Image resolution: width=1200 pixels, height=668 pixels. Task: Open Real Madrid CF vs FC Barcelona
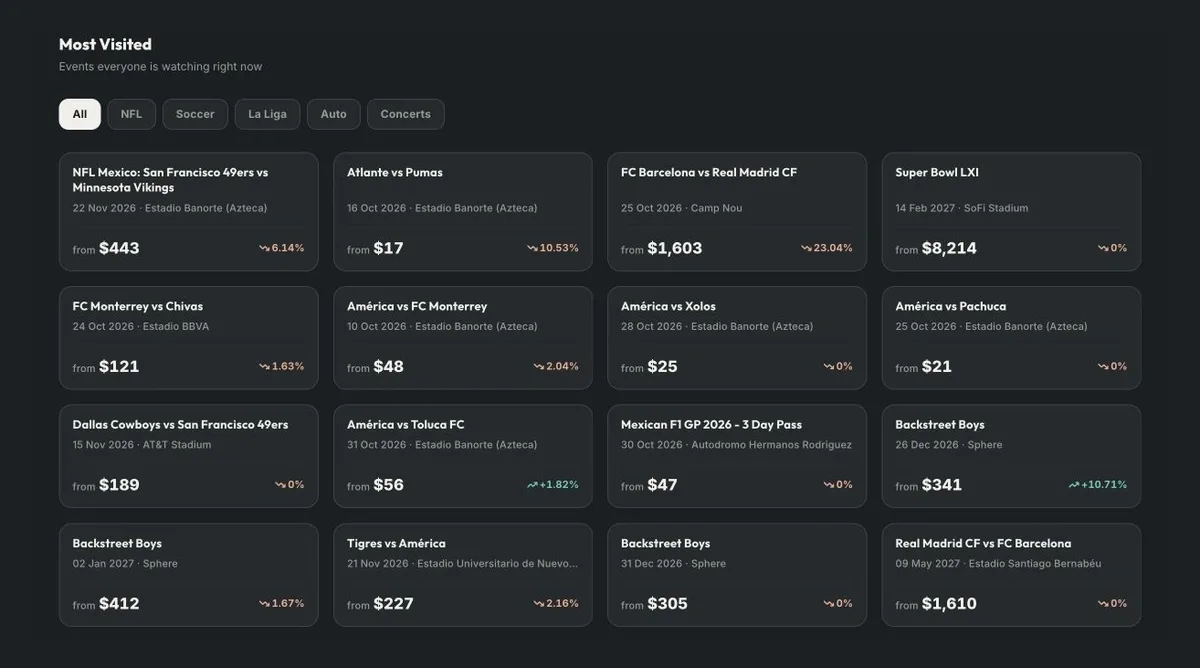click(x=1011, y=575)
